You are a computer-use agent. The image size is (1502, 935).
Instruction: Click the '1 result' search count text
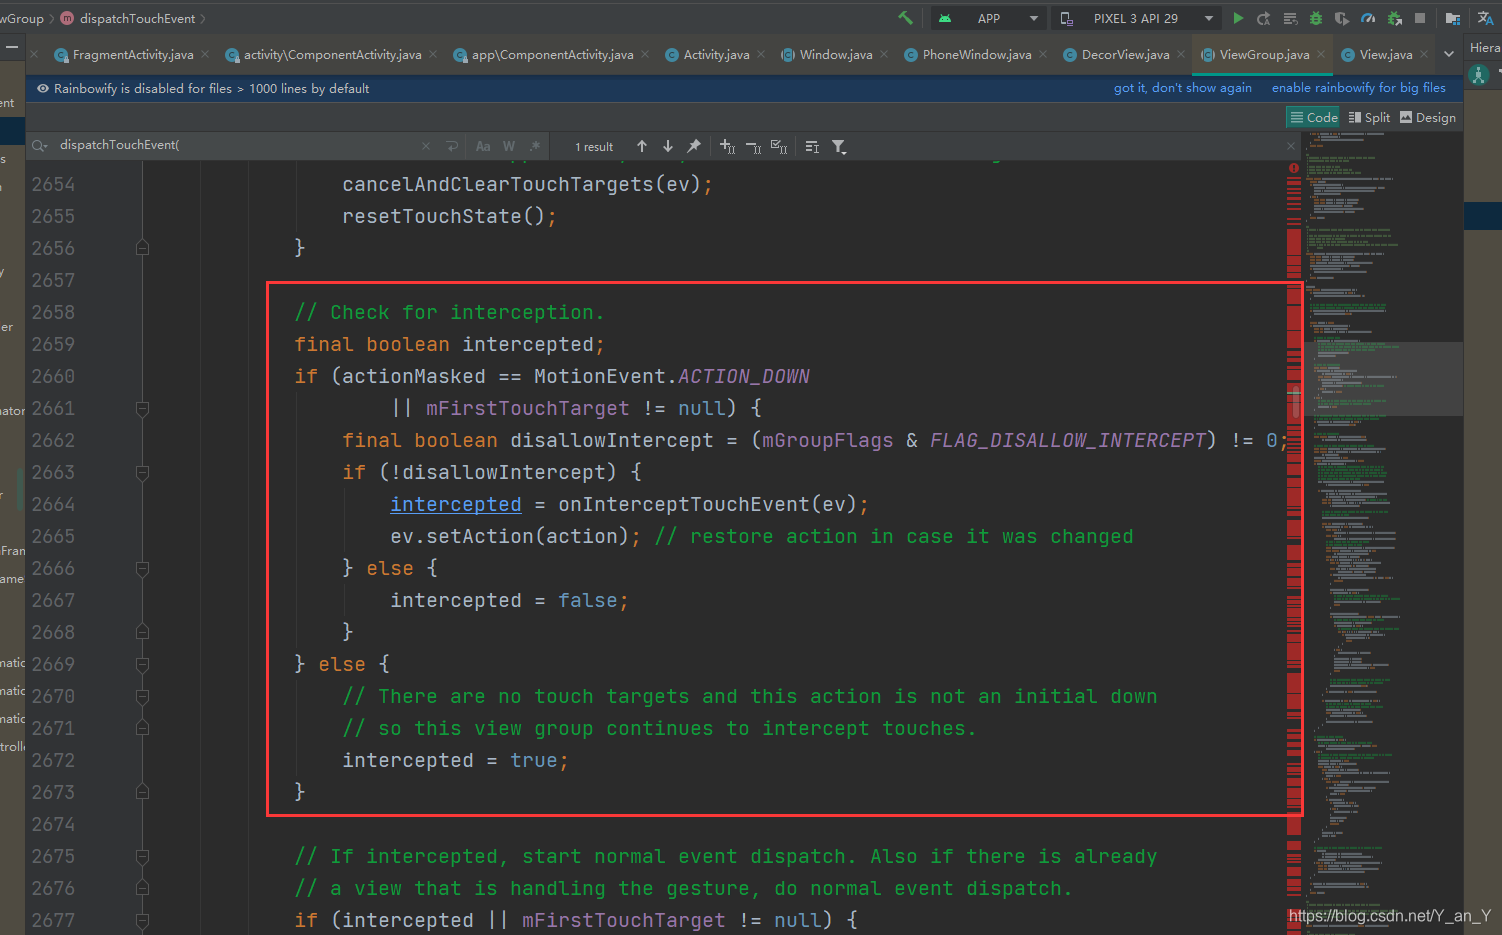(594, 147)
